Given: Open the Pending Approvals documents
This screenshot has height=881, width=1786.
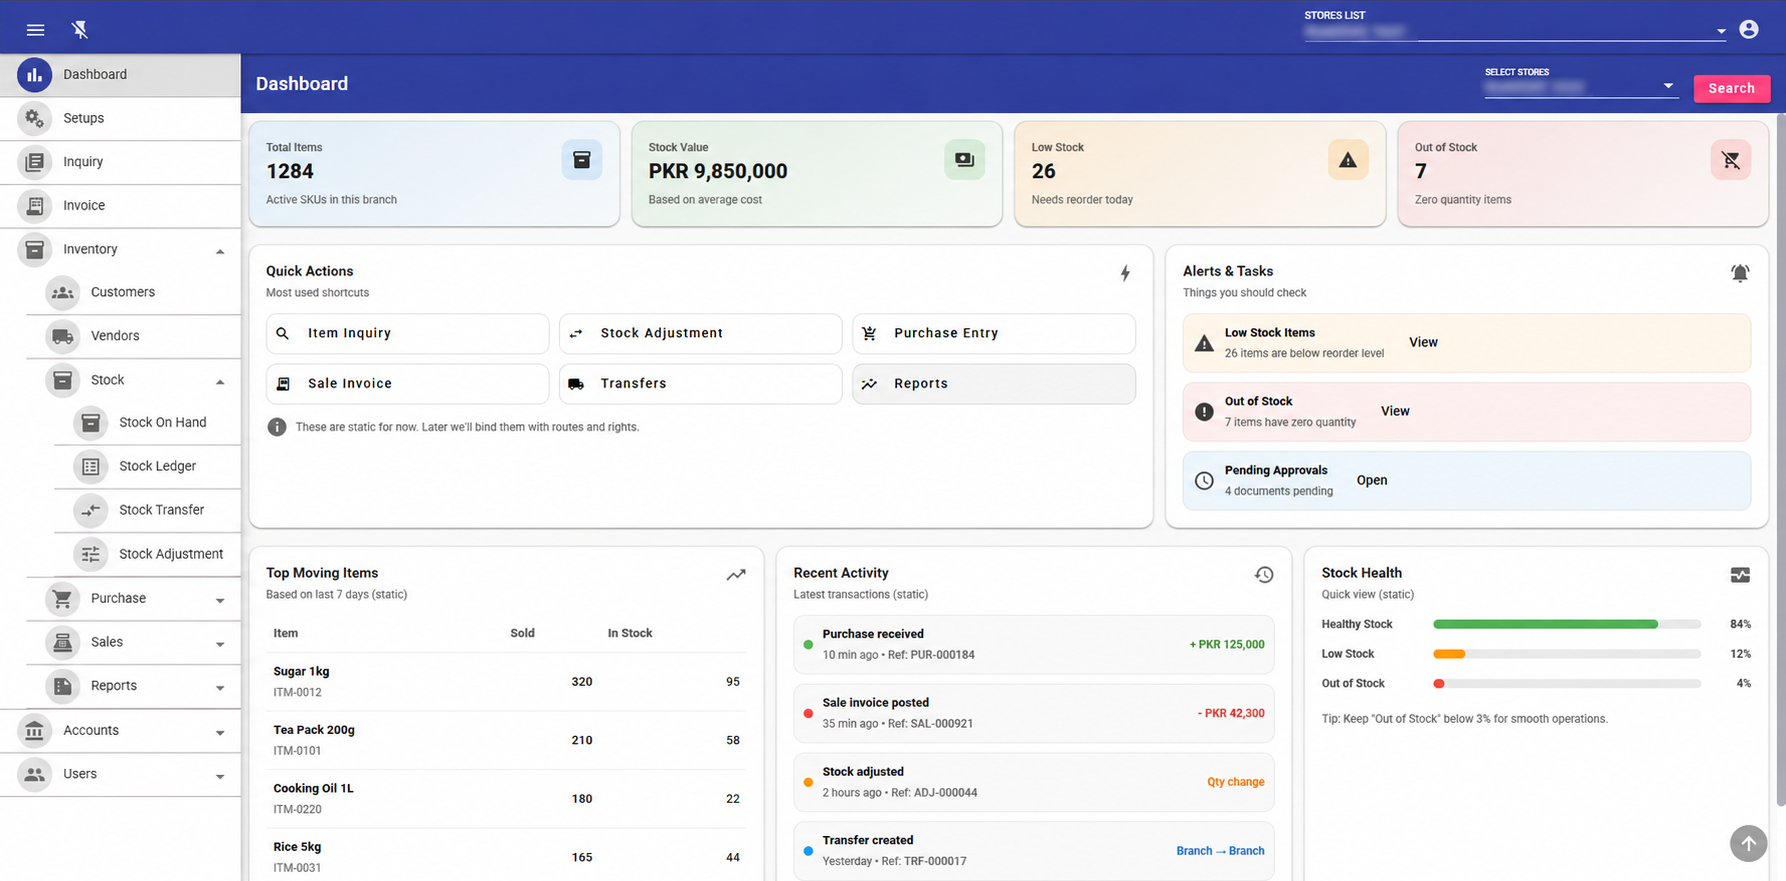Looking at the screenshot, I should (x=1372, y=481).
